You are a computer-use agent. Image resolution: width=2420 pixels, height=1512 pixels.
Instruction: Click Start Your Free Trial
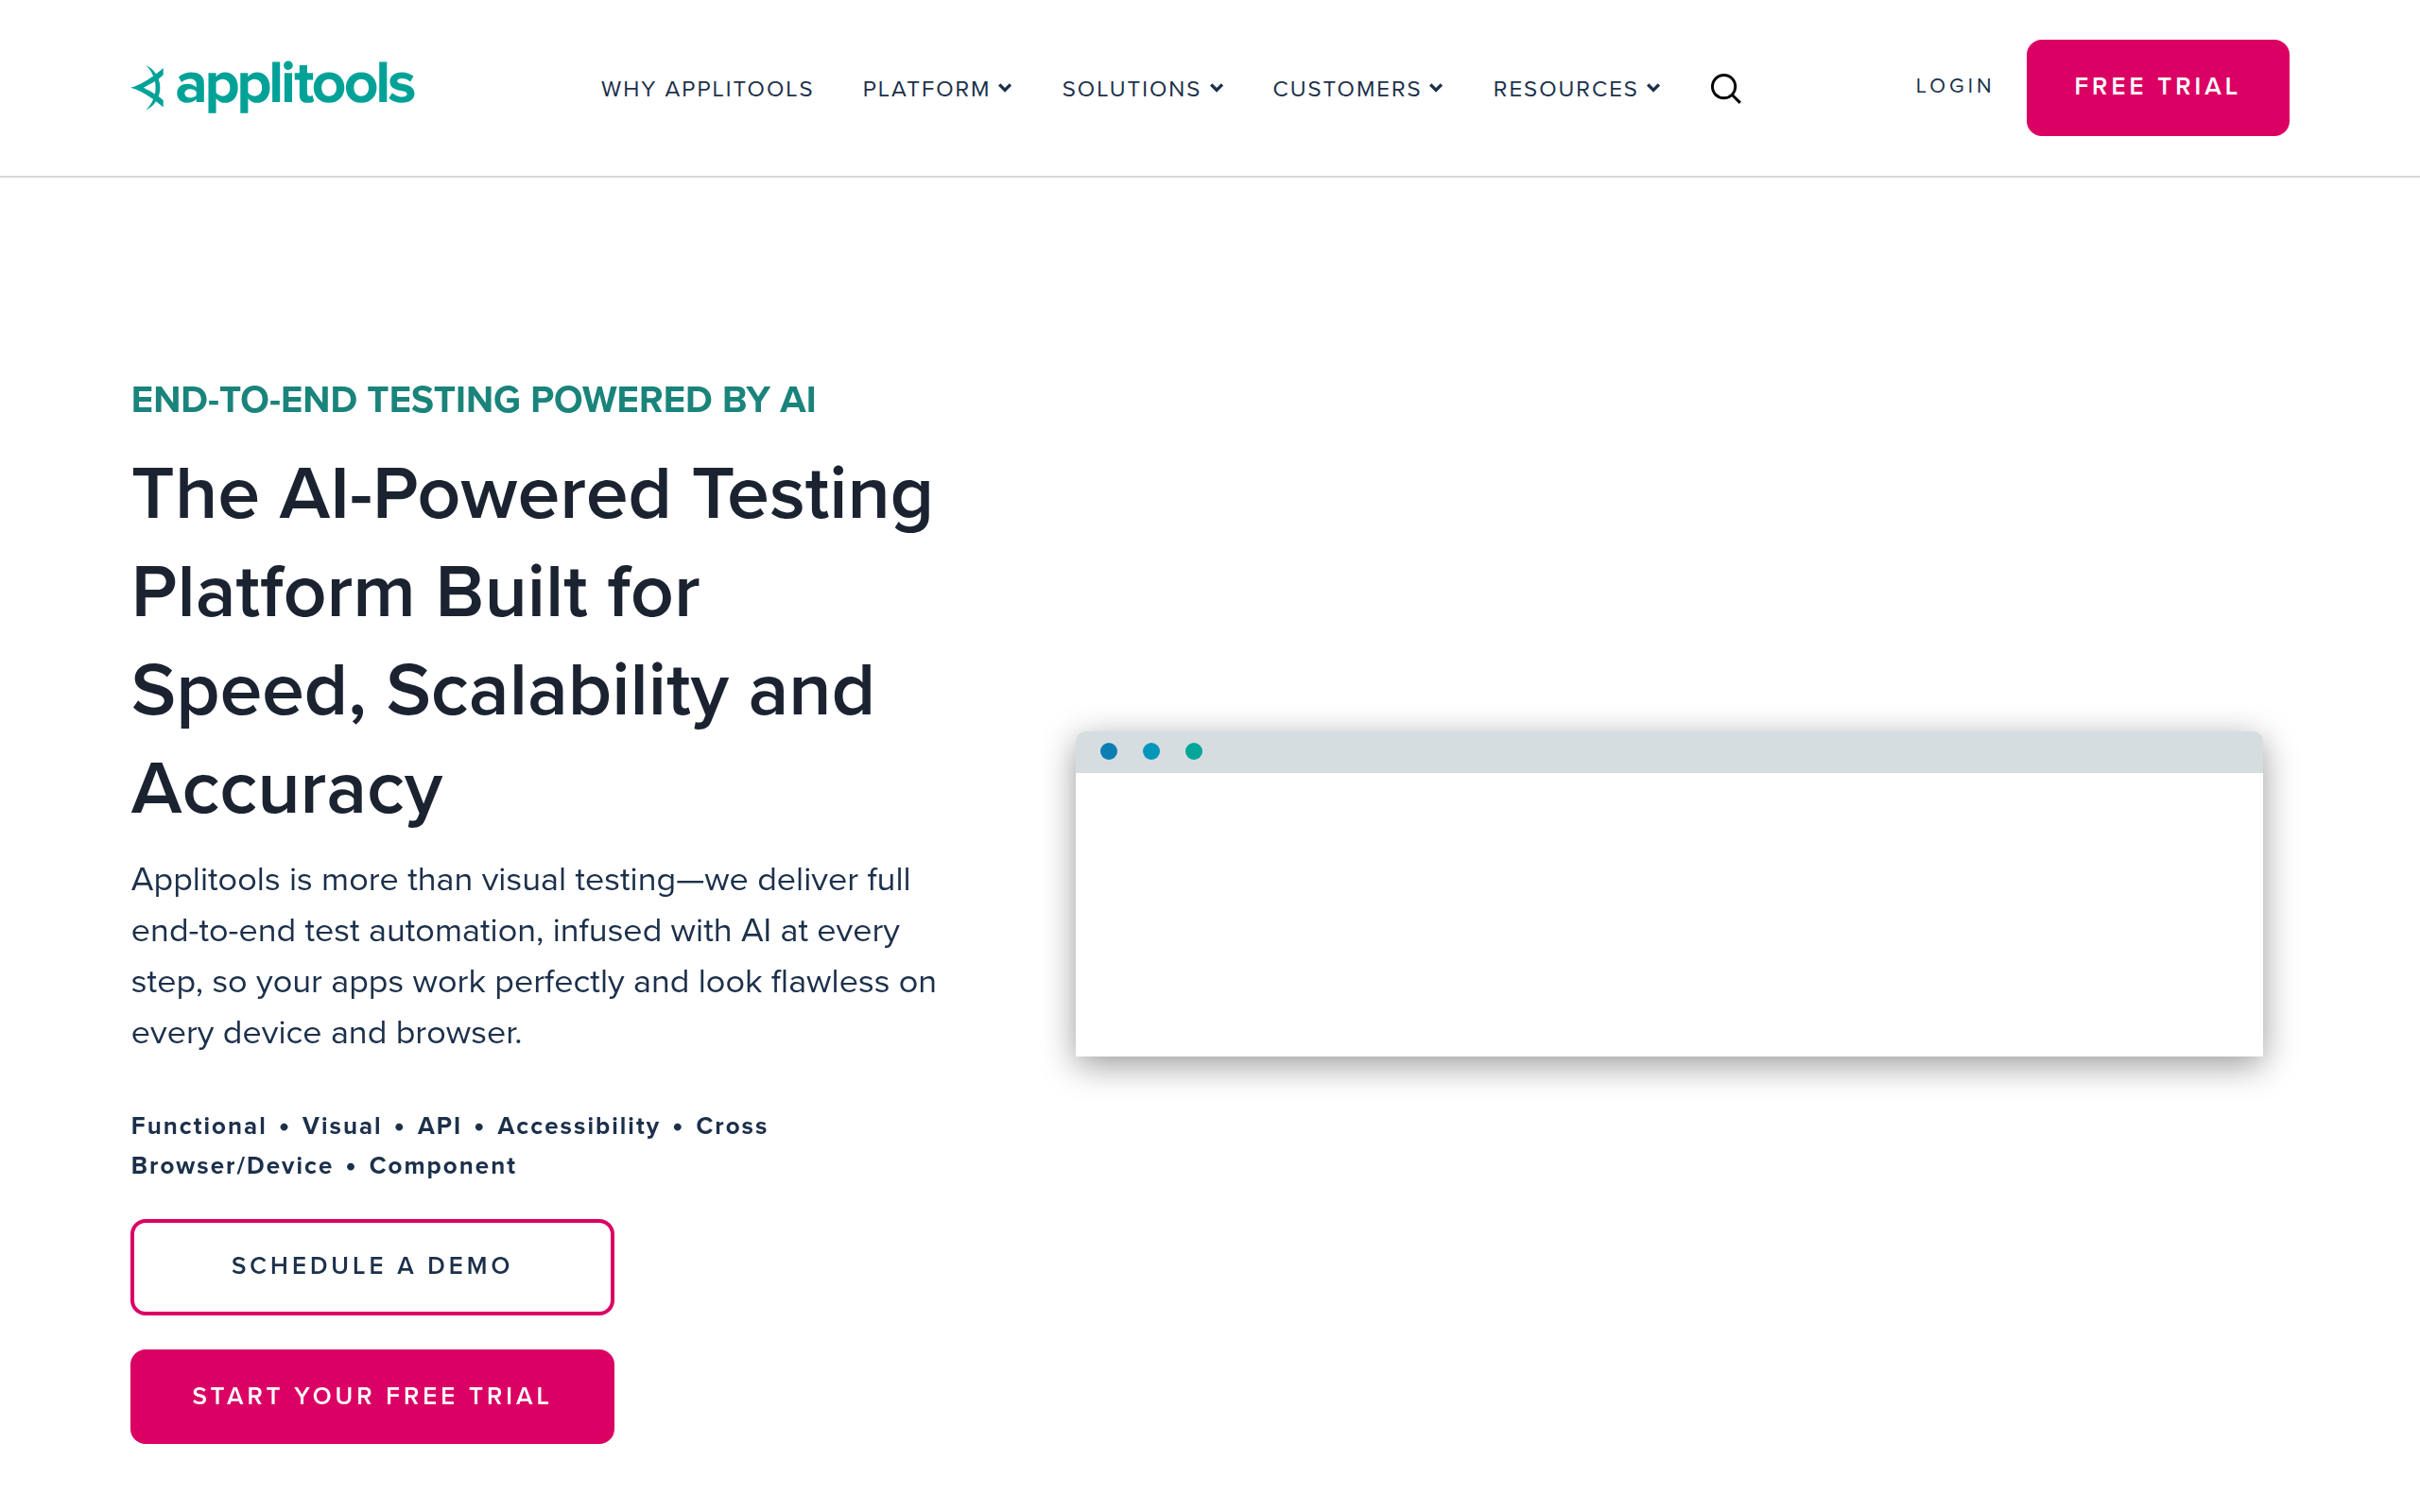371,1396
